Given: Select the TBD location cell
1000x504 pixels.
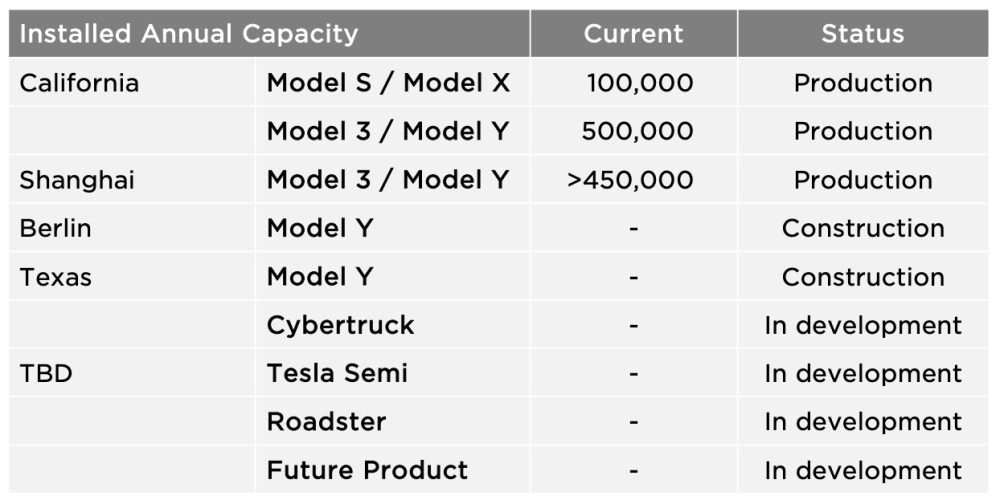Looking at the screenshot, I should (46, 374).
